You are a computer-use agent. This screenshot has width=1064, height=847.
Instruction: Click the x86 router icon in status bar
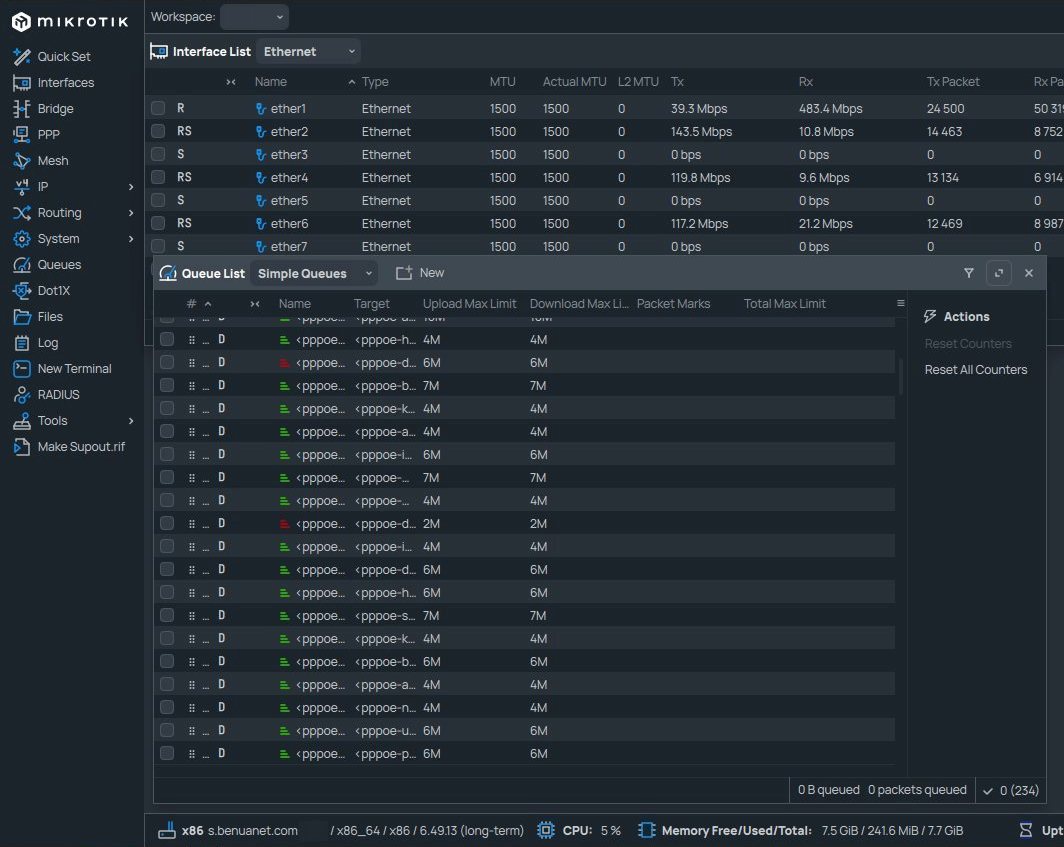click(x=167, y=831)
